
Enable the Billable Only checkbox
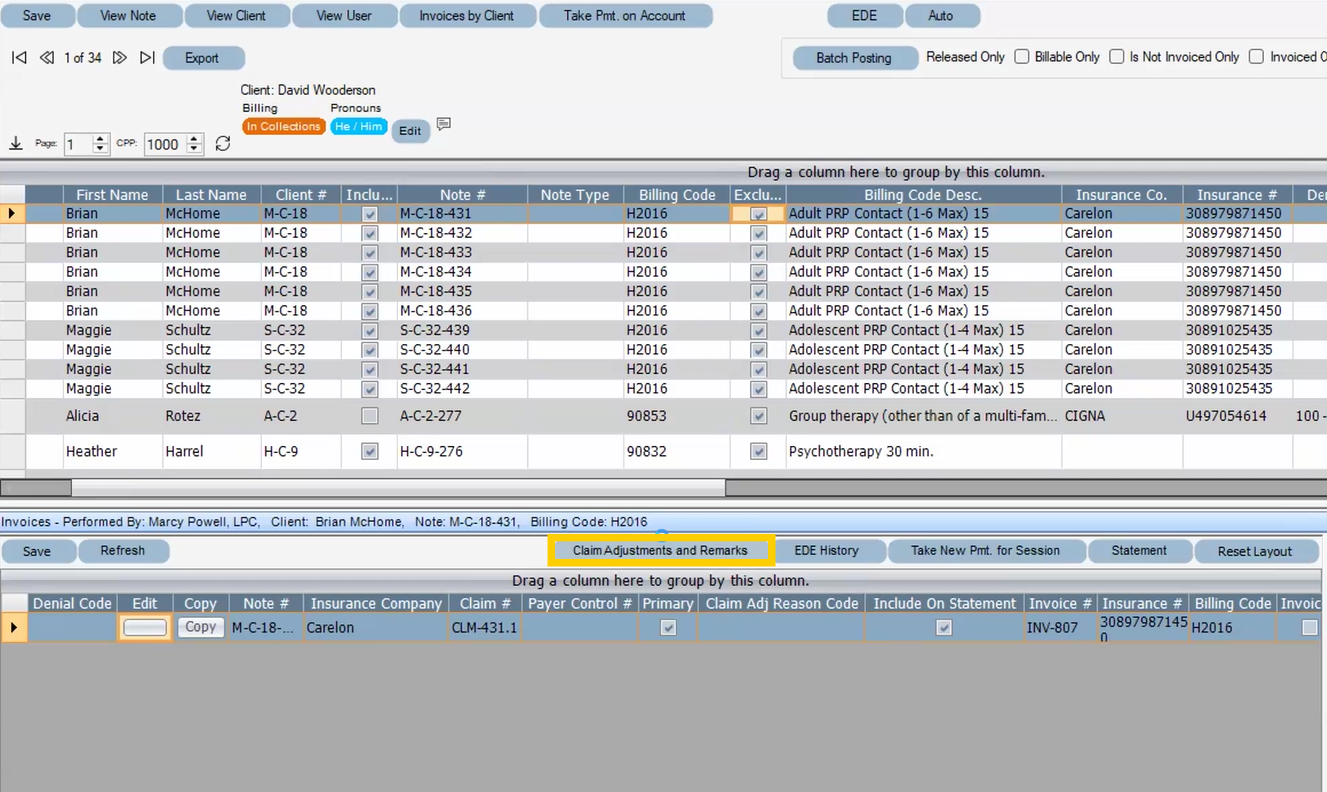click(x=1021, y=56)
